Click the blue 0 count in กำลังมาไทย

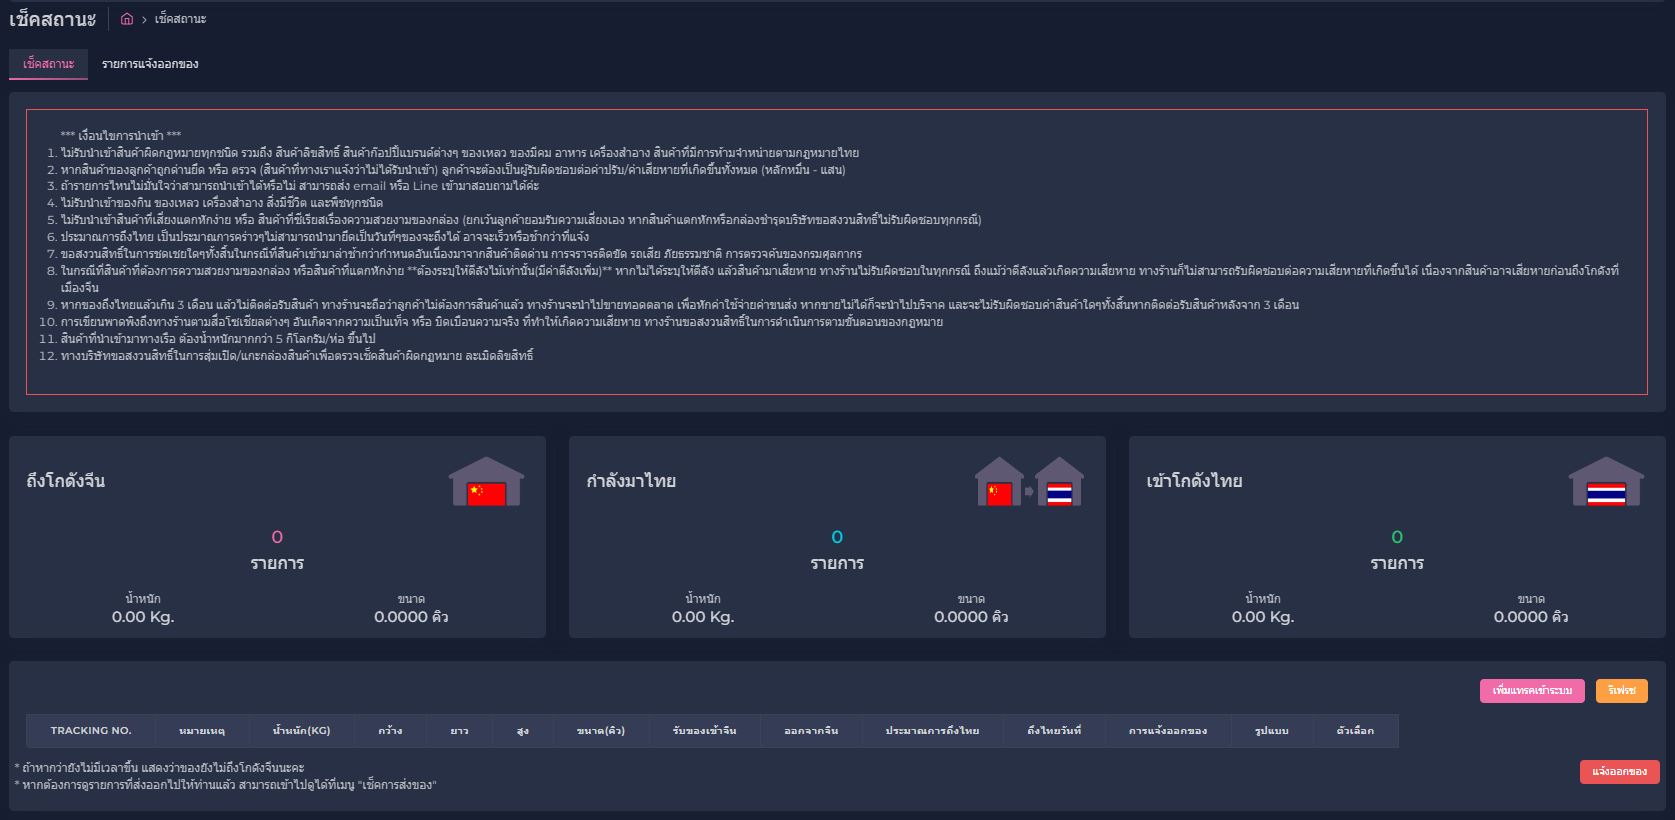(837, 537)
